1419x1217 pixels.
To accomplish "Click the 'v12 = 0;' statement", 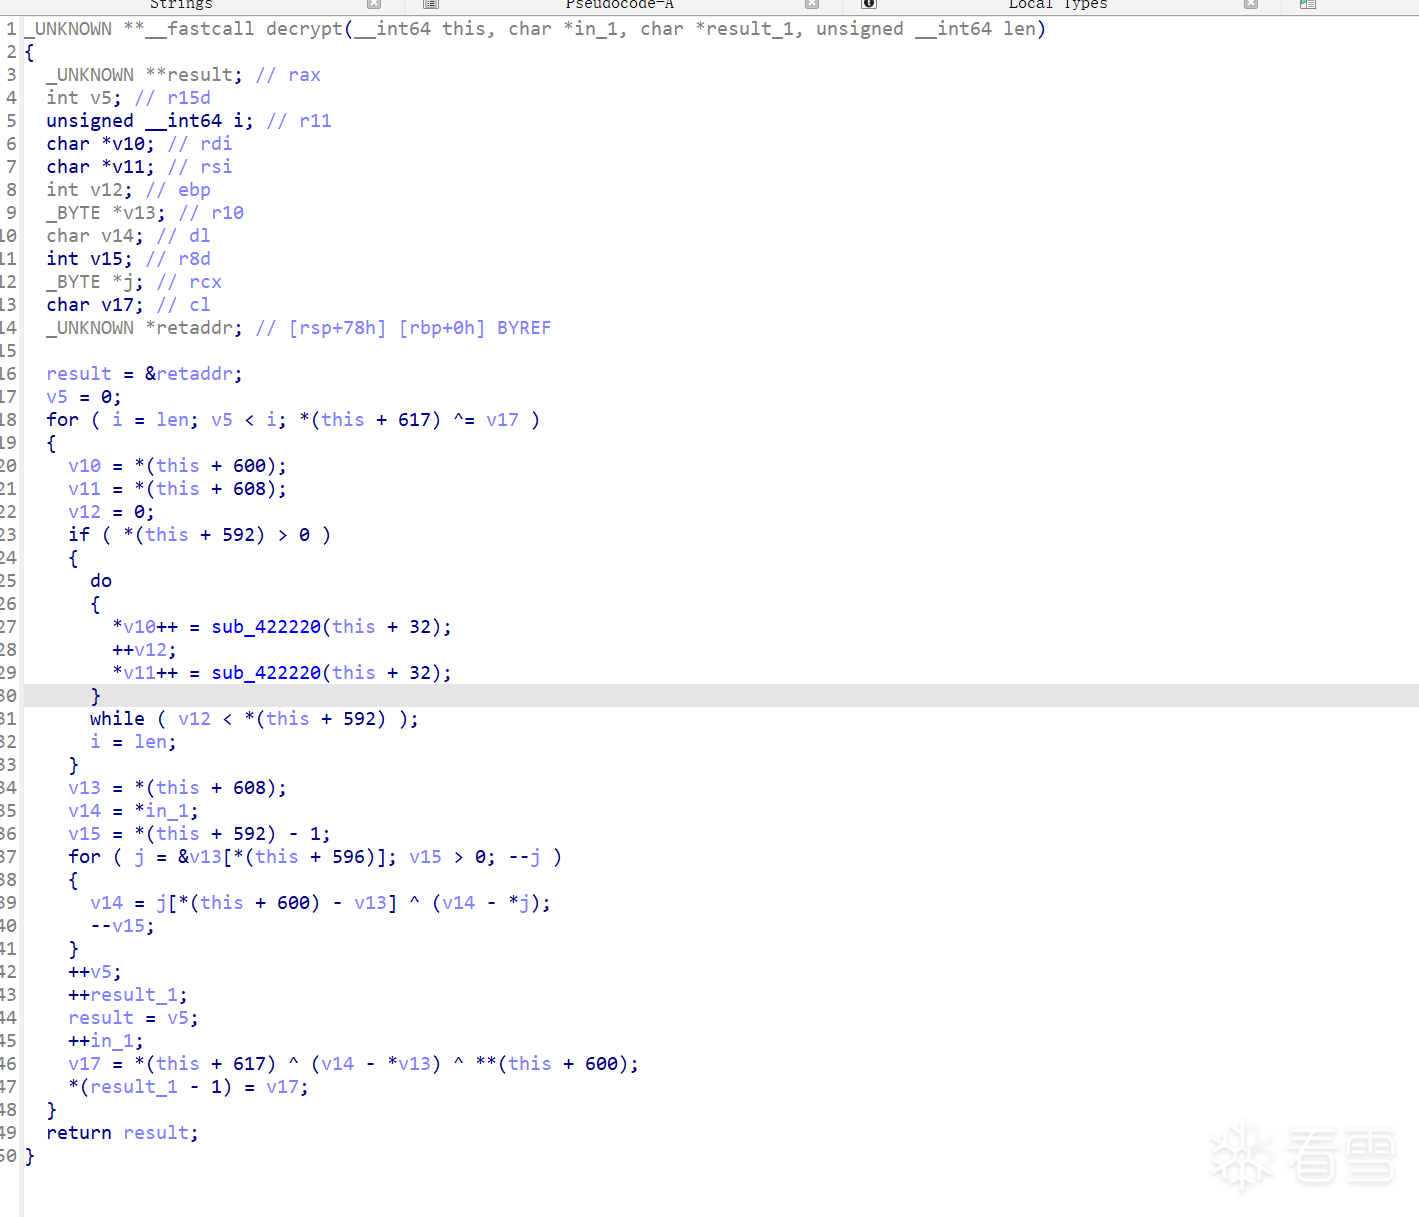I will point(111,512).
